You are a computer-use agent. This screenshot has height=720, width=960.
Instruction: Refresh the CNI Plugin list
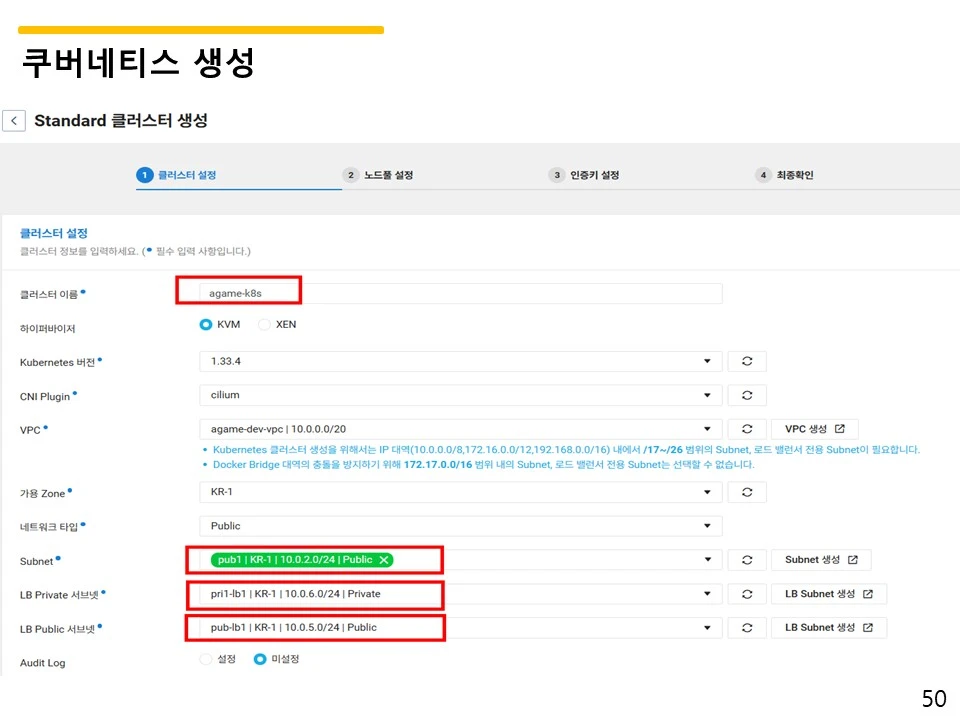tap(747, 395)
